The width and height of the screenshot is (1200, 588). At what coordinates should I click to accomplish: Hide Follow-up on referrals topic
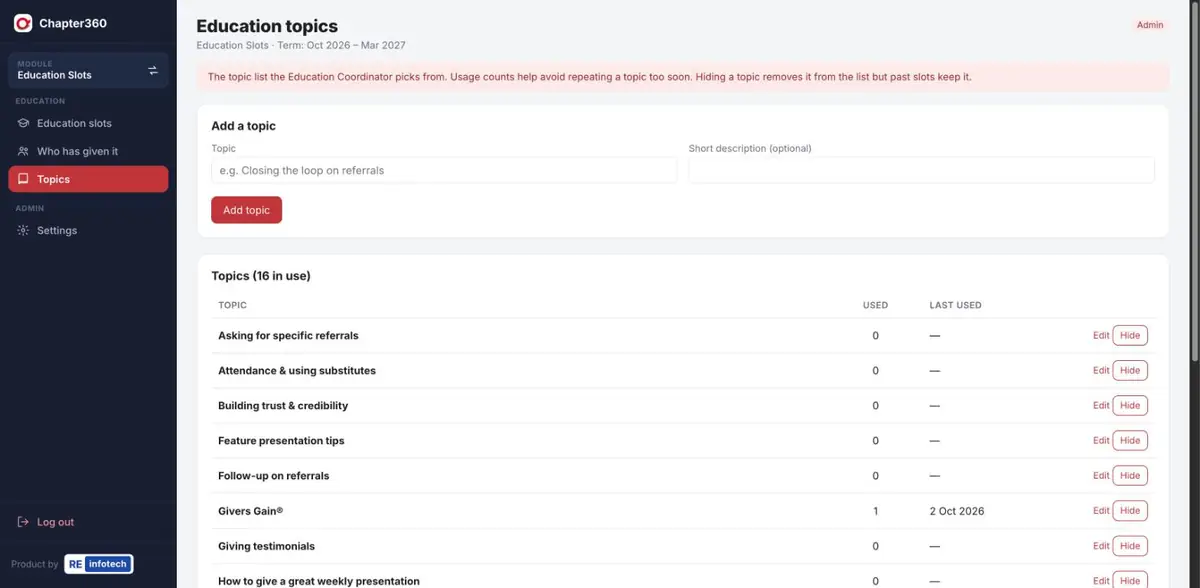tap(1130, 476)
